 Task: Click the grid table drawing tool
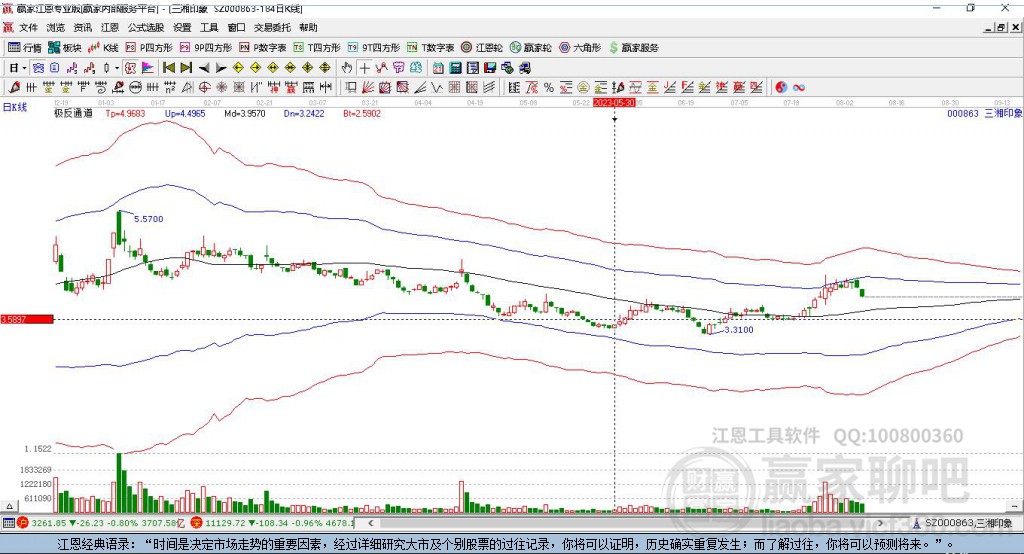coord(455,87)
